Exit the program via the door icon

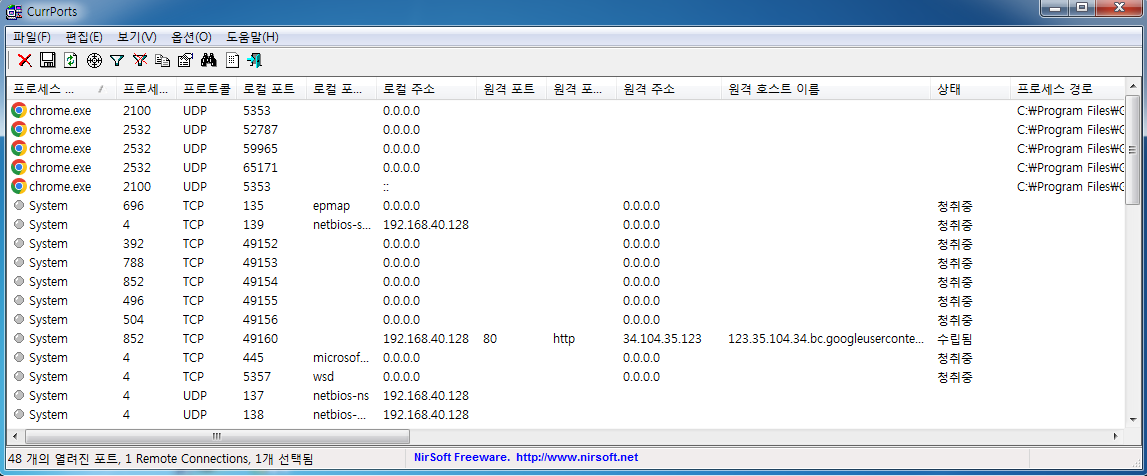click(x=255, y=61)
